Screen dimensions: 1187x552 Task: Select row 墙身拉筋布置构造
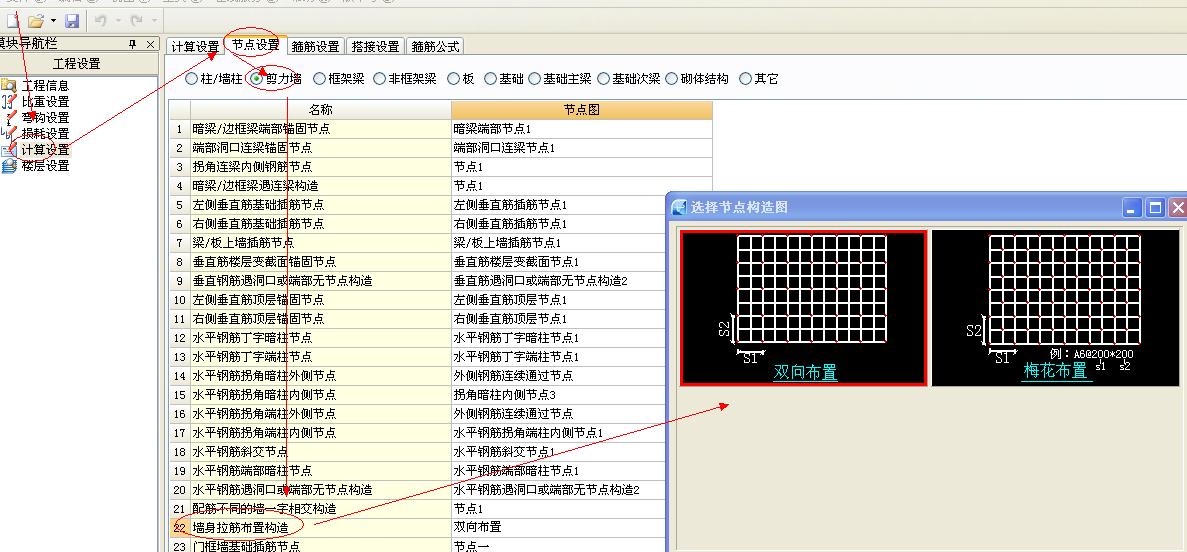(321, 527)
